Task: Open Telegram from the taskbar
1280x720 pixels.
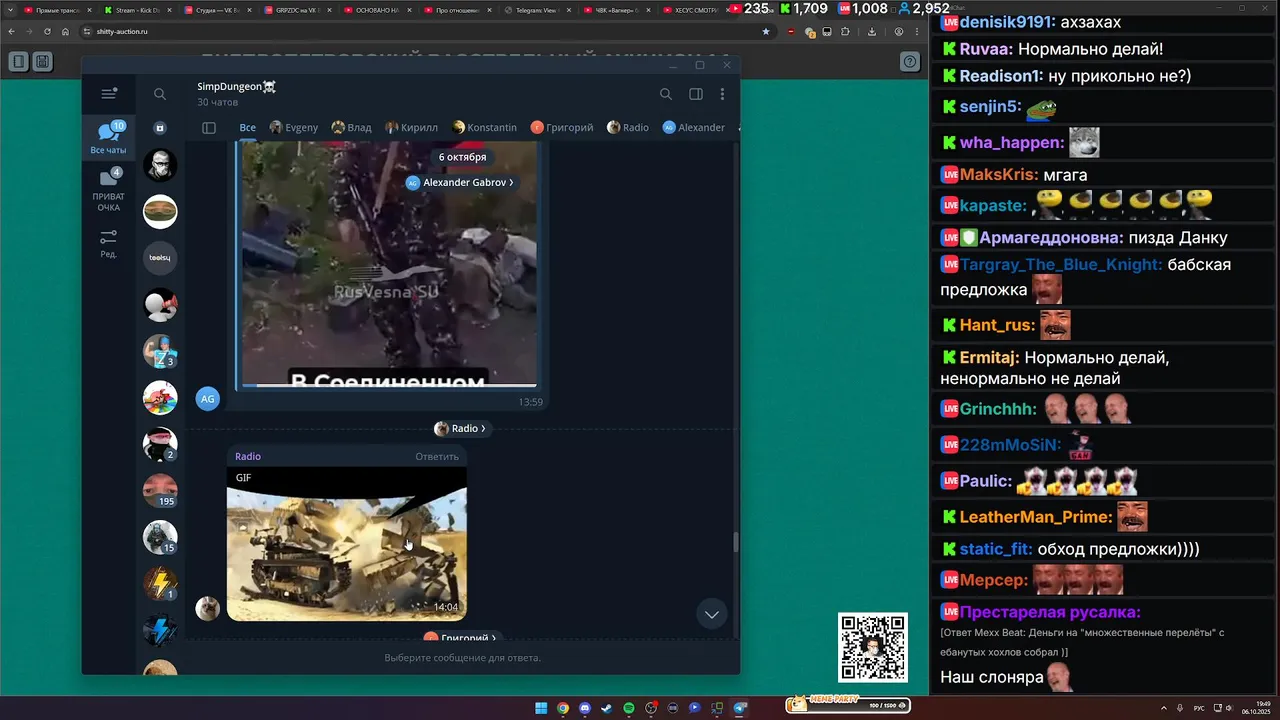Action: (740, 708)
